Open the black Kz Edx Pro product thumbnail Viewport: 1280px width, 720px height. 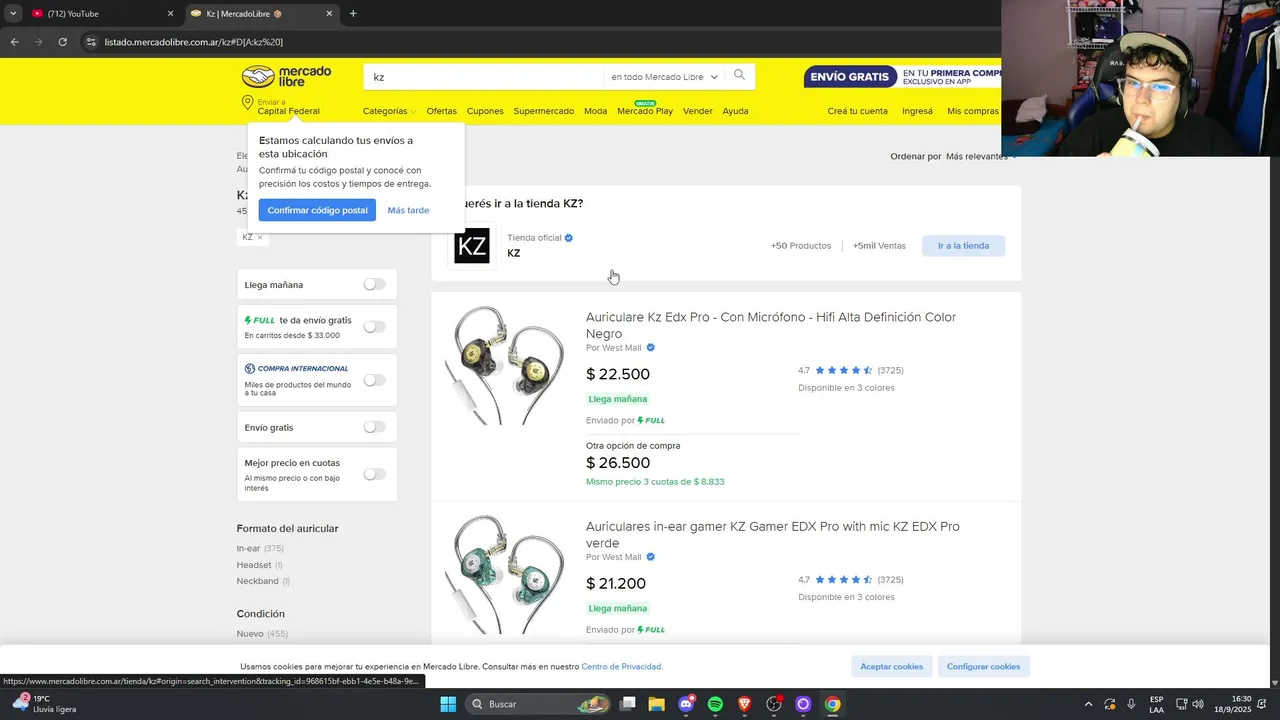tap(505, 366)
